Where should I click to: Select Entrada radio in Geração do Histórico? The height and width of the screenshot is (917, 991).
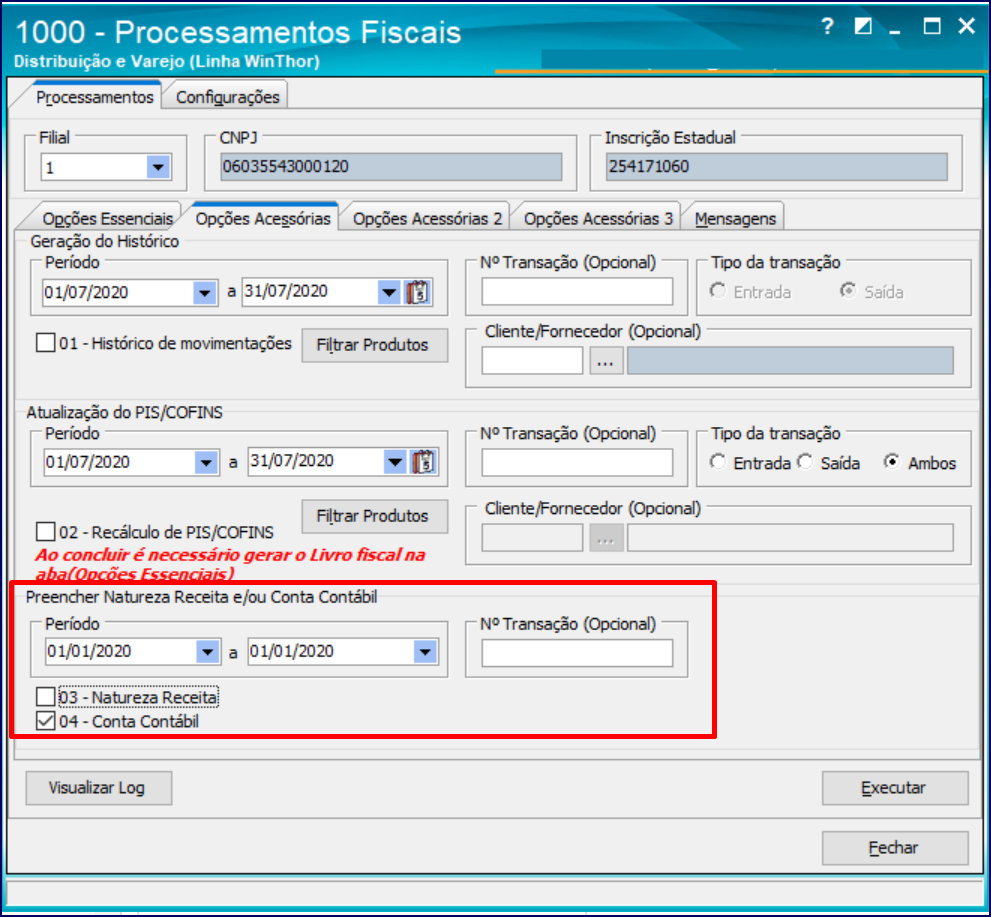coord(717,291)
